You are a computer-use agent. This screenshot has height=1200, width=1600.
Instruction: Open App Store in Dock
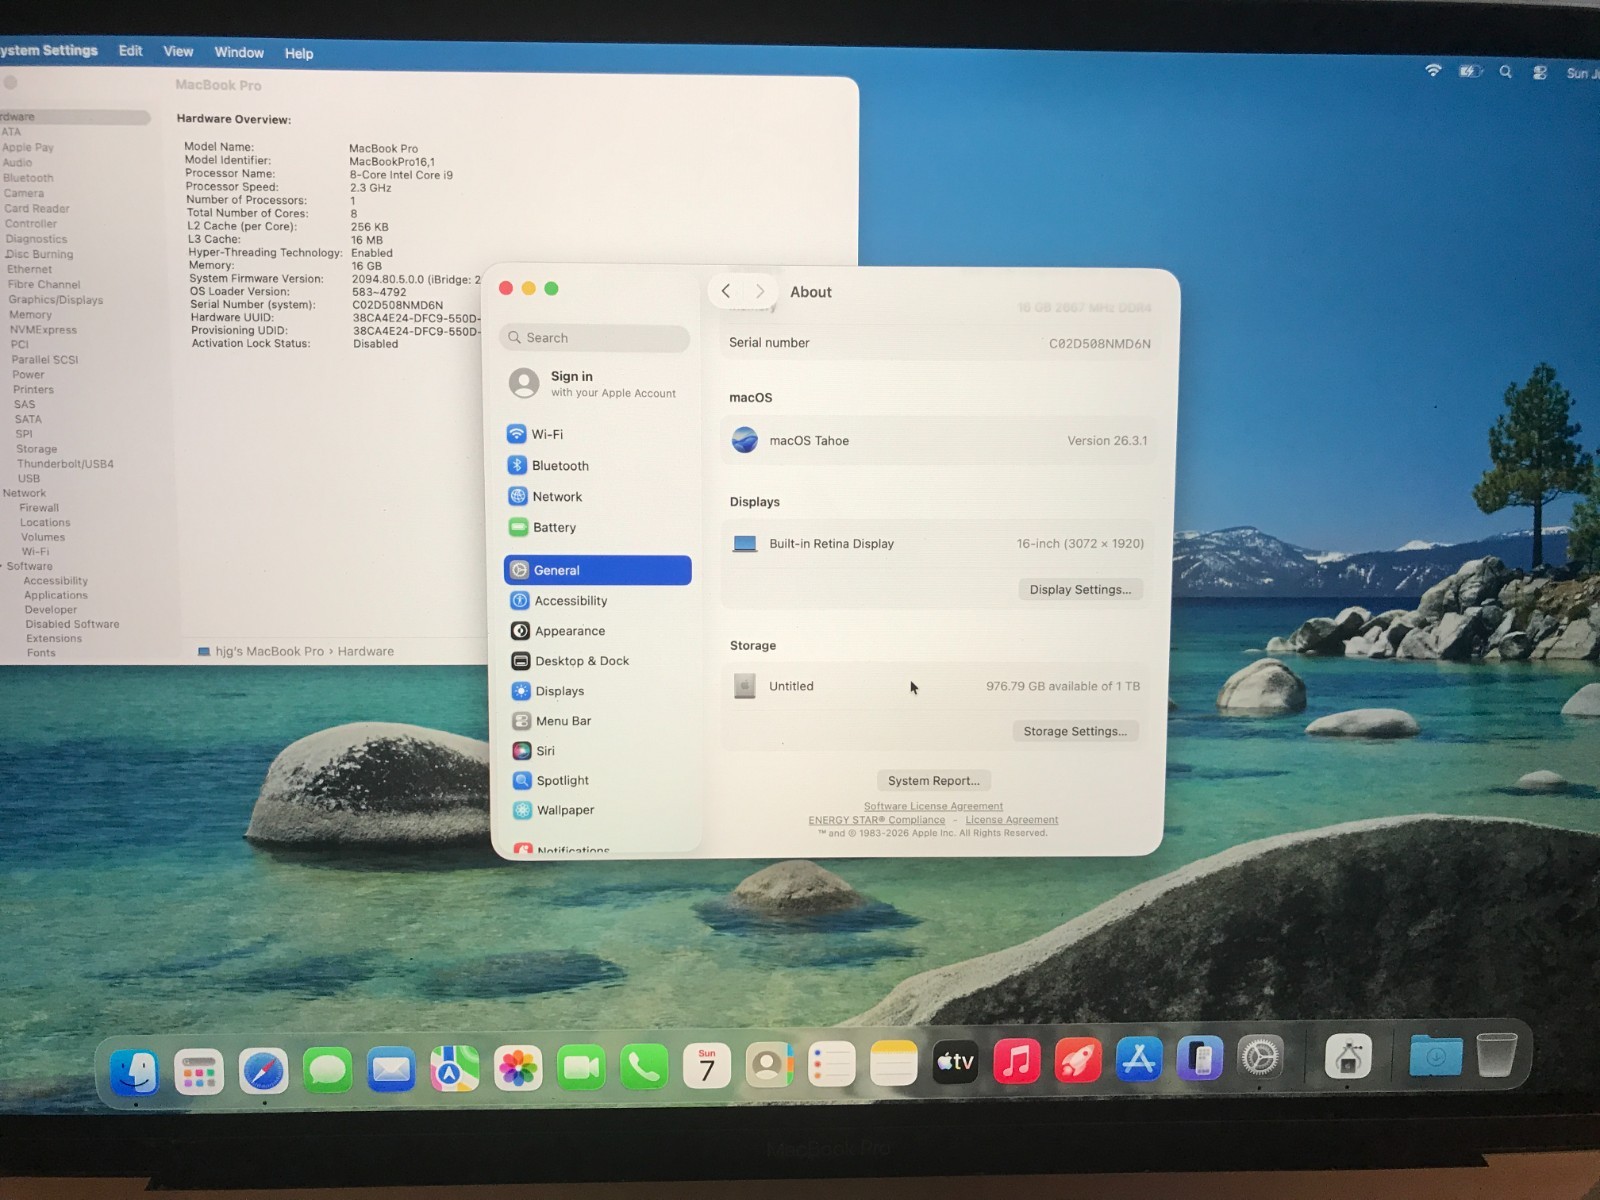(x=1138, y=1058)
